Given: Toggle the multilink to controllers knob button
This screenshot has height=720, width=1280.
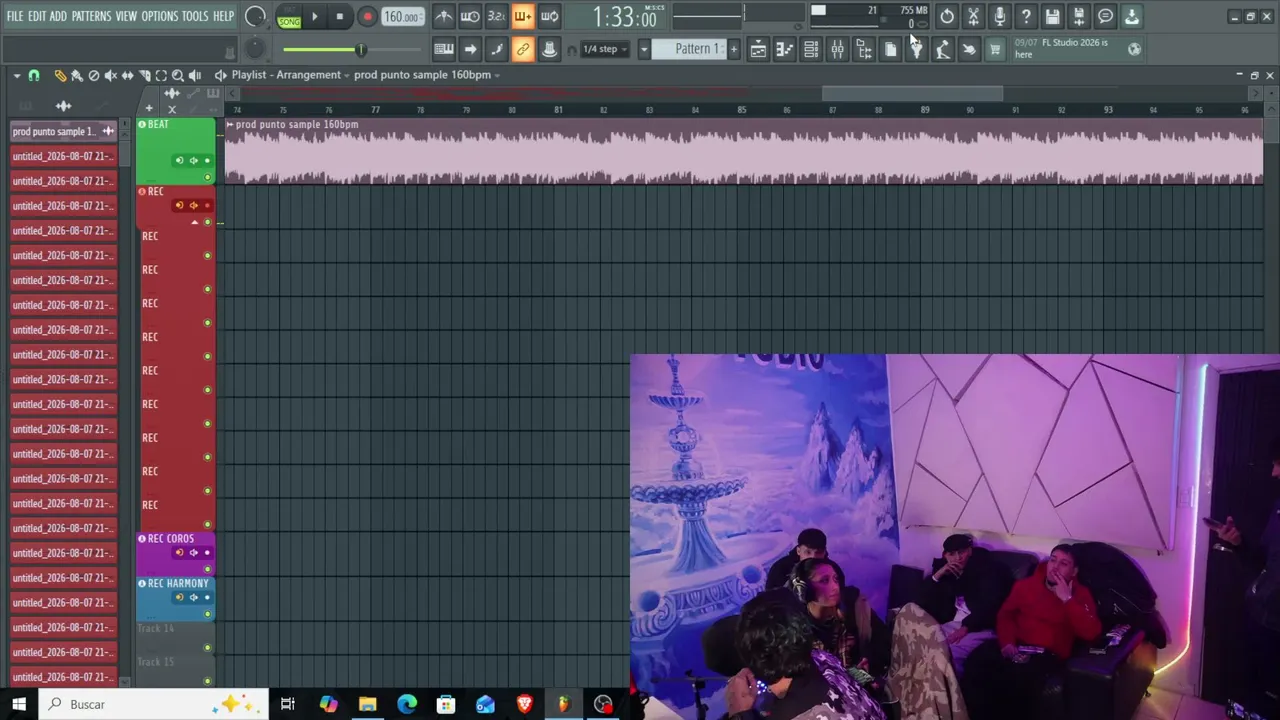Looking at the screenshot, I should 549,49.
